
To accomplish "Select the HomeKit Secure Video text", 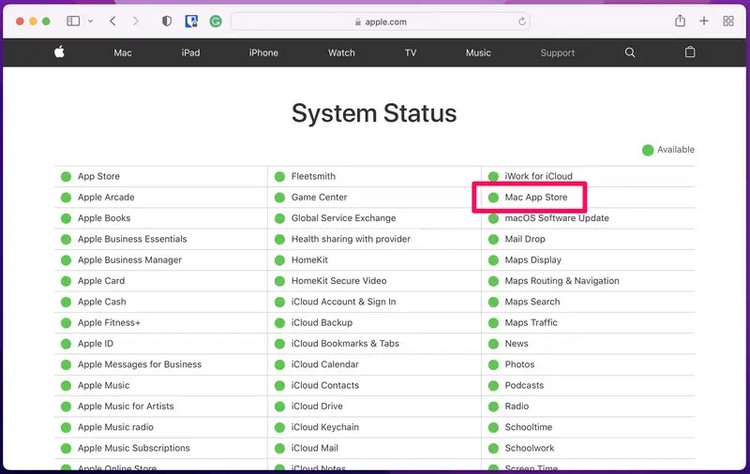I will [339, 281].
